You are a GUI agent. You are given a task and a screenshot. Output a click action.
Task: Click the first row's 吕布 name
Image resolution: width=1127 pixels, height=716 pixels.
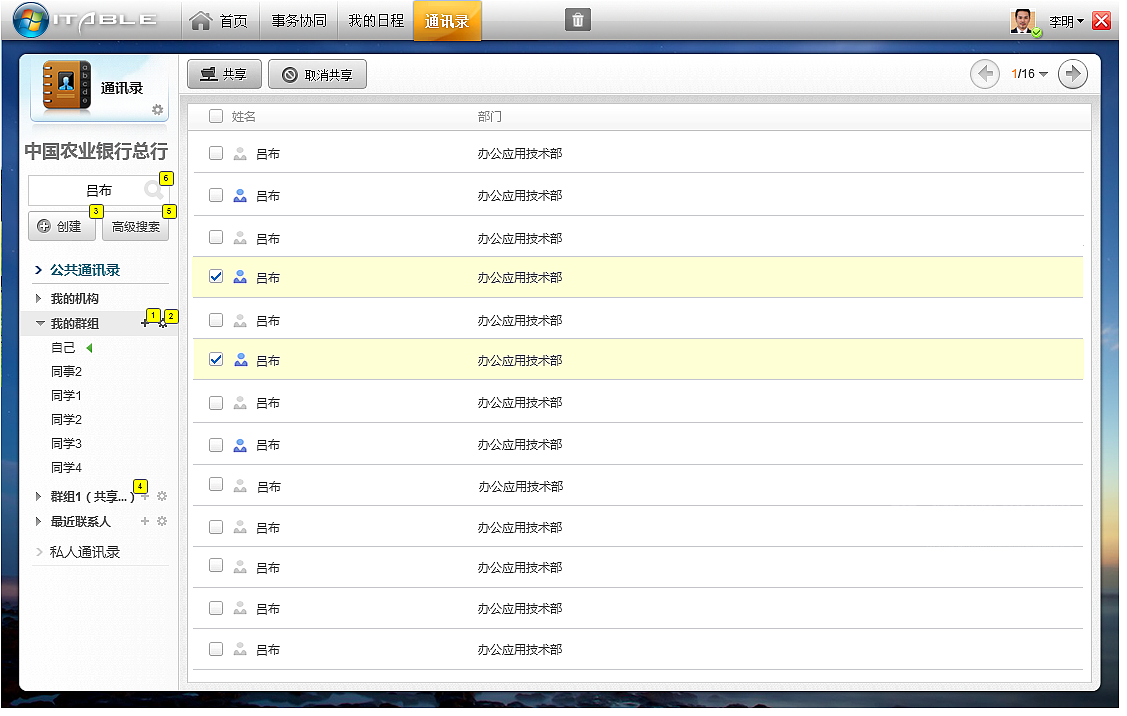pos(268,154)
